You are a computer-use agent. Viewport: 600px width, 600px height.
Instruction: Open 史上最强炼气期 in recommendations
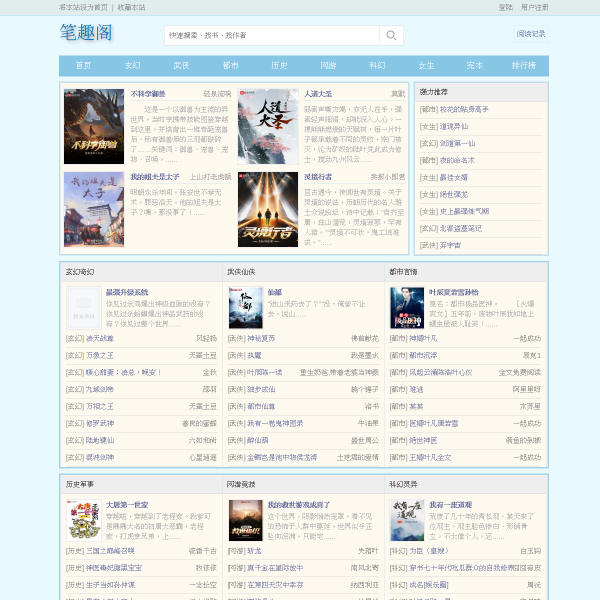[464, 211]
